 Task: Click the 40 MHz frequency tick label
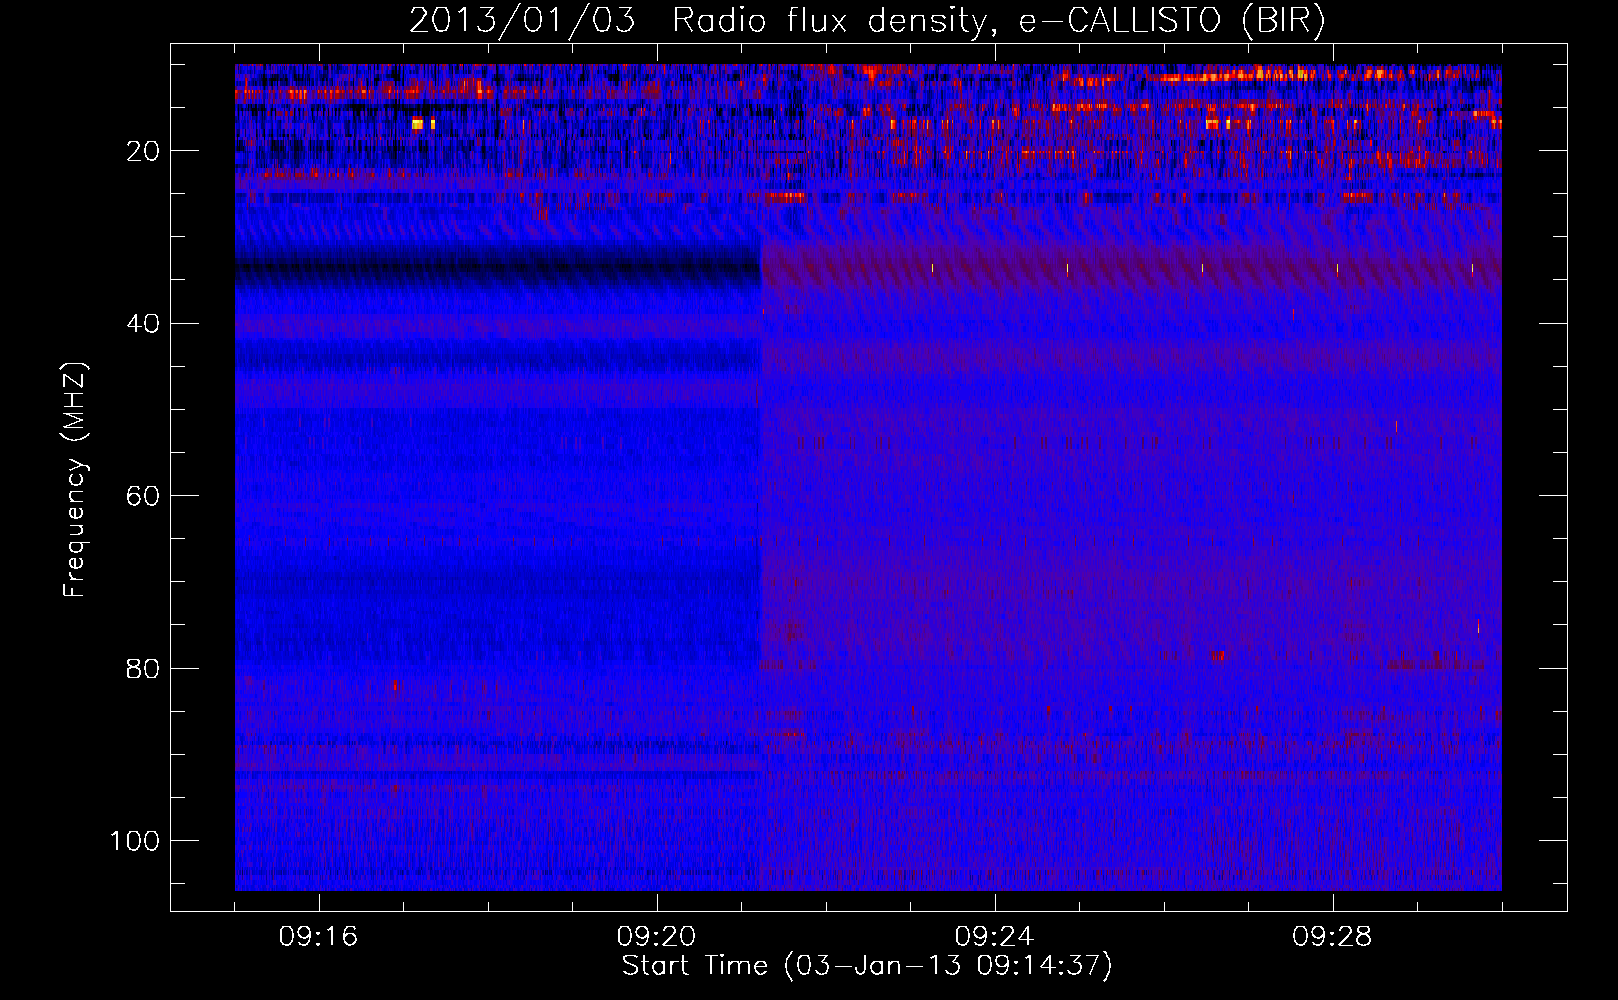pyautogui.click(x=144, y=324)
